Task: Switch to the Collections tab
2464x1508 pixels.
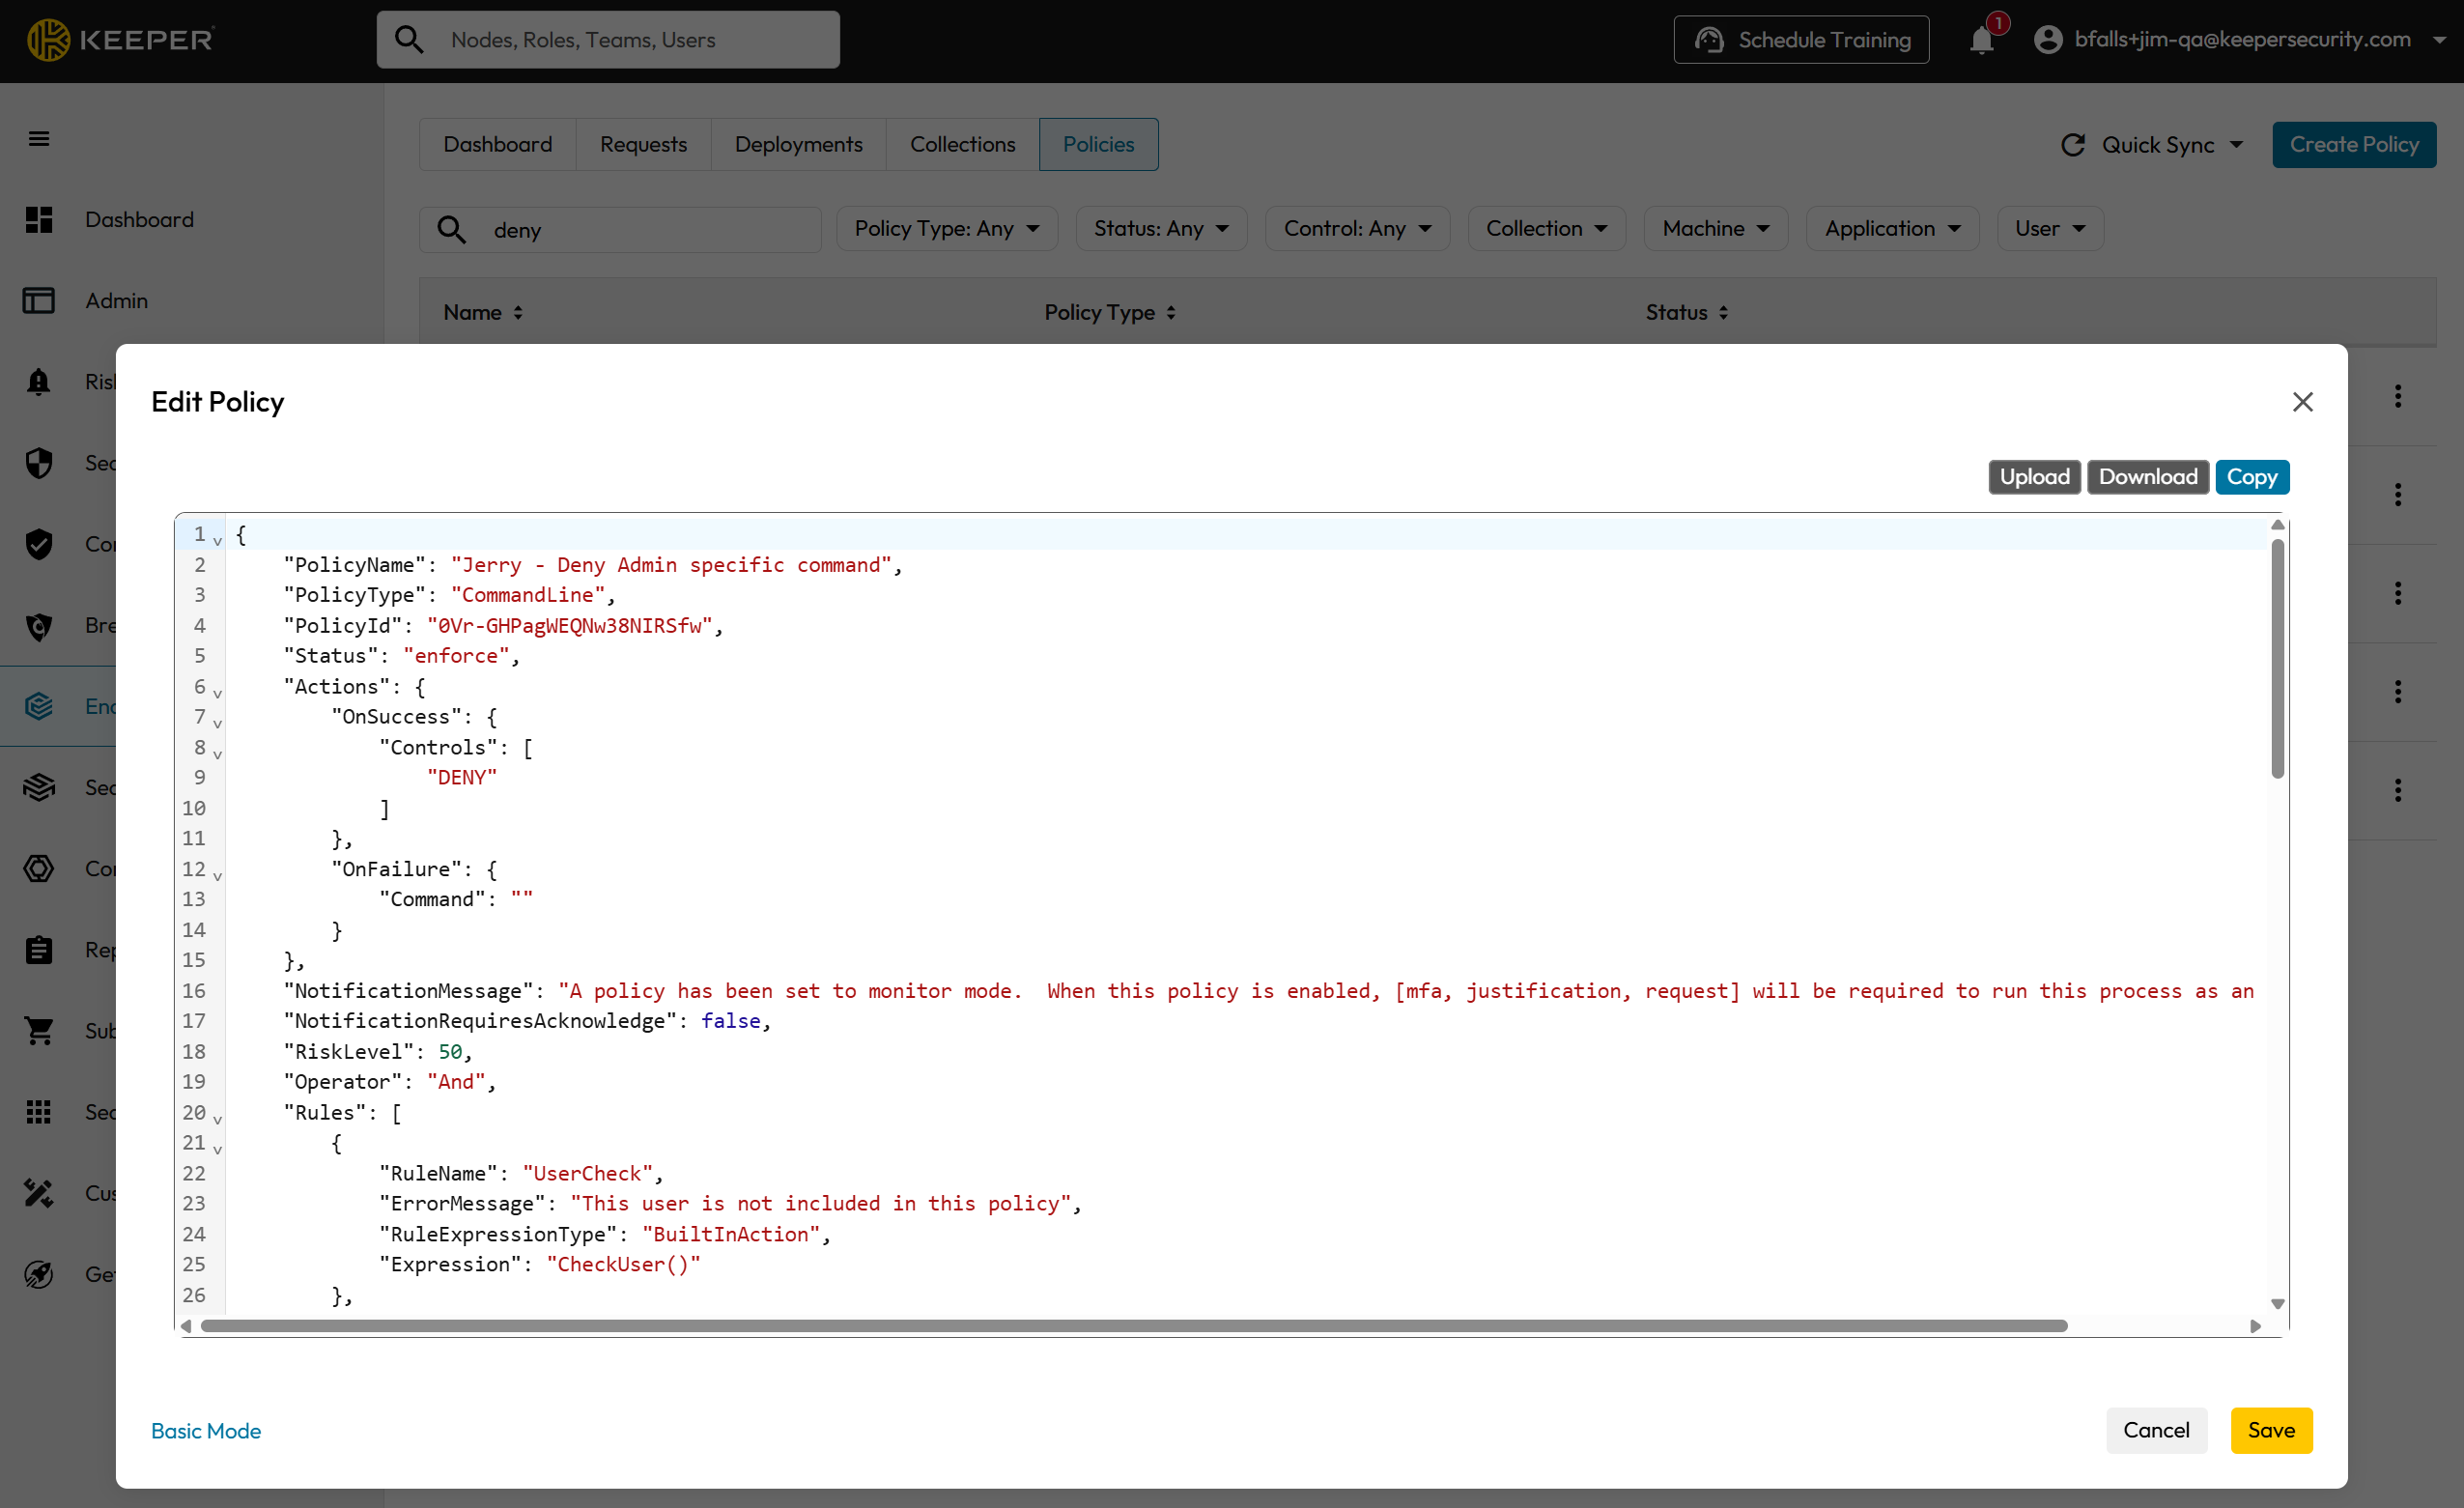Action: coord(962,145)
